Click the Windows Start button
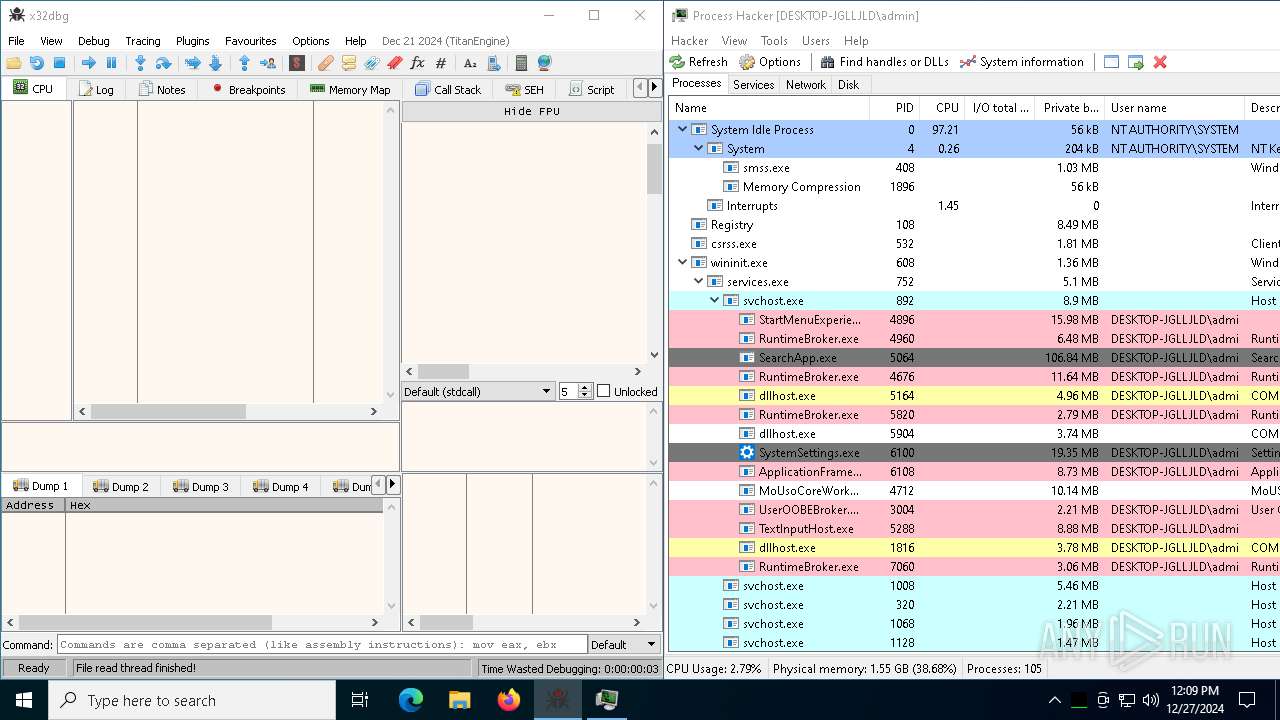 coord(24,700)
